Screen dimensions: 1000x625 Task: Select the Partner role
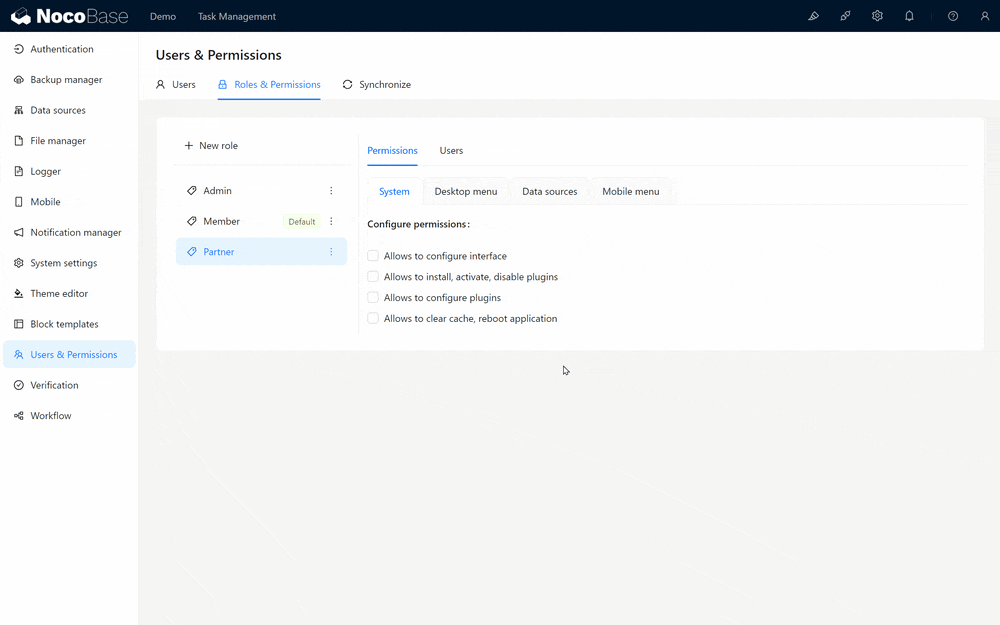[x=261, y=252]
